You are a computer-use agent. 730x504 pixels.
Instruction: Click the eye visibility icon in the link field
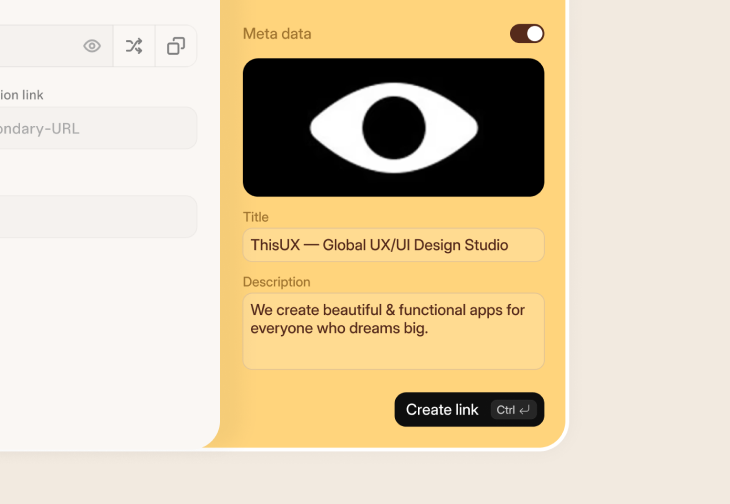point(92,46)
